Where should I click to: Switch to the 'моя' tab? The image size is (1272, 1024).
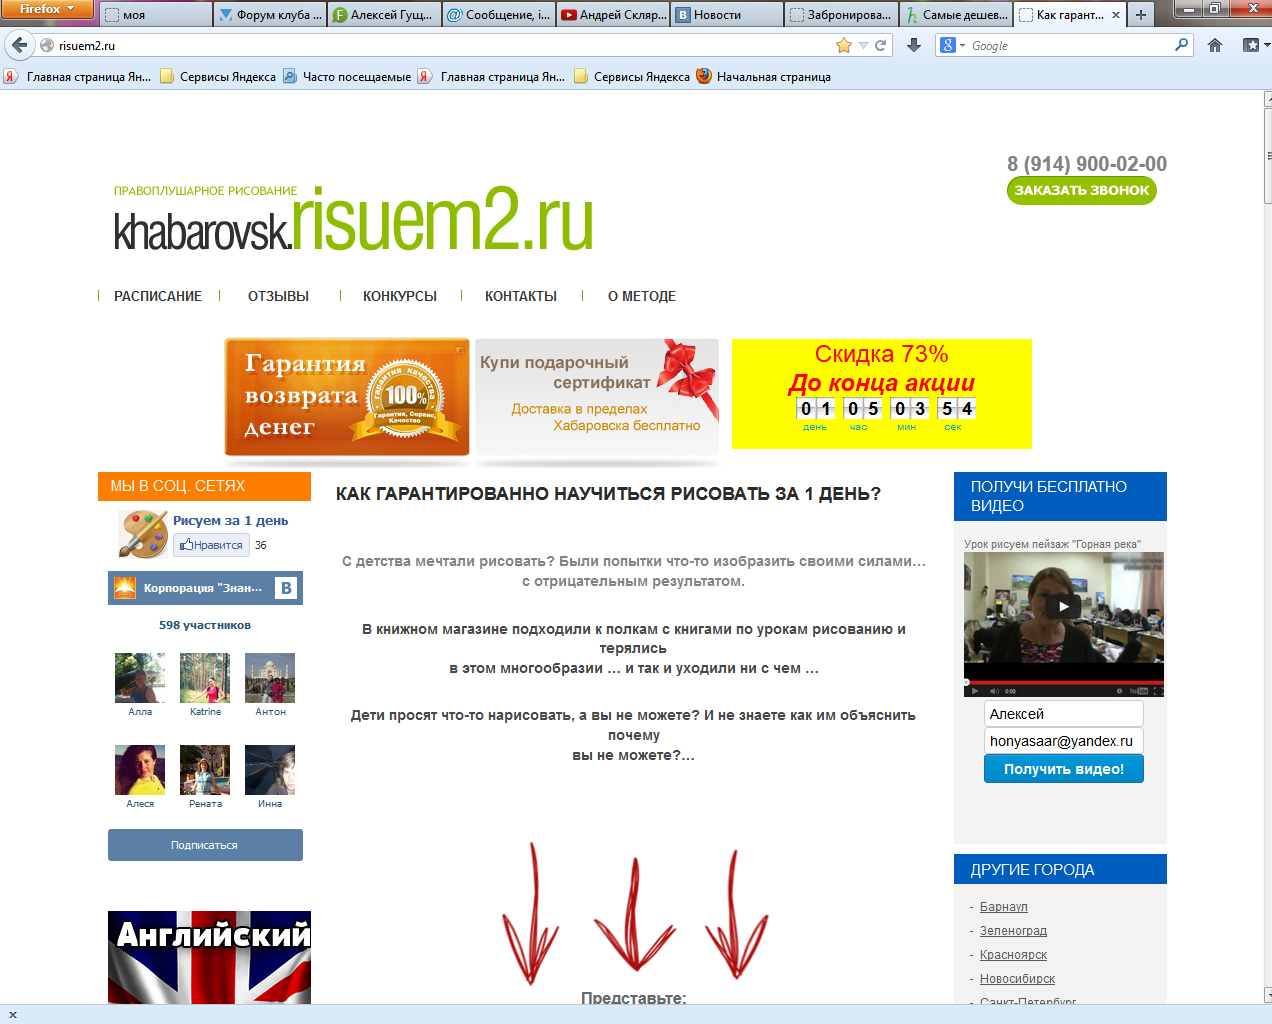pyautogui.click(x=156, y=15)
